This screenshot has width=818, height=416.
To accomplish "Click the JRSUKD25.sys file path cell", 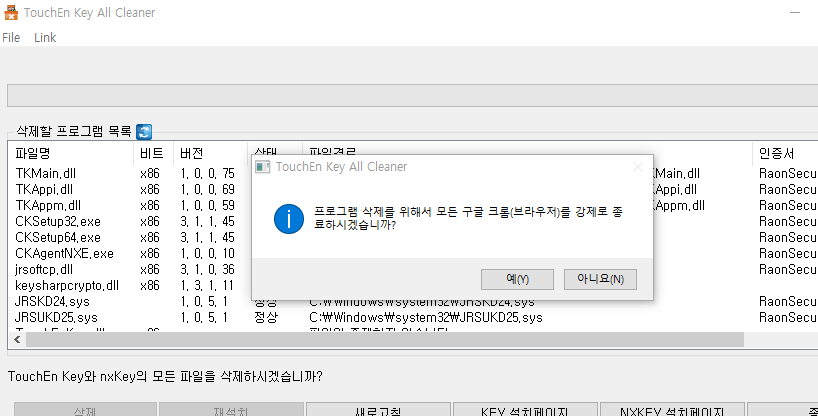I will 426,318.
